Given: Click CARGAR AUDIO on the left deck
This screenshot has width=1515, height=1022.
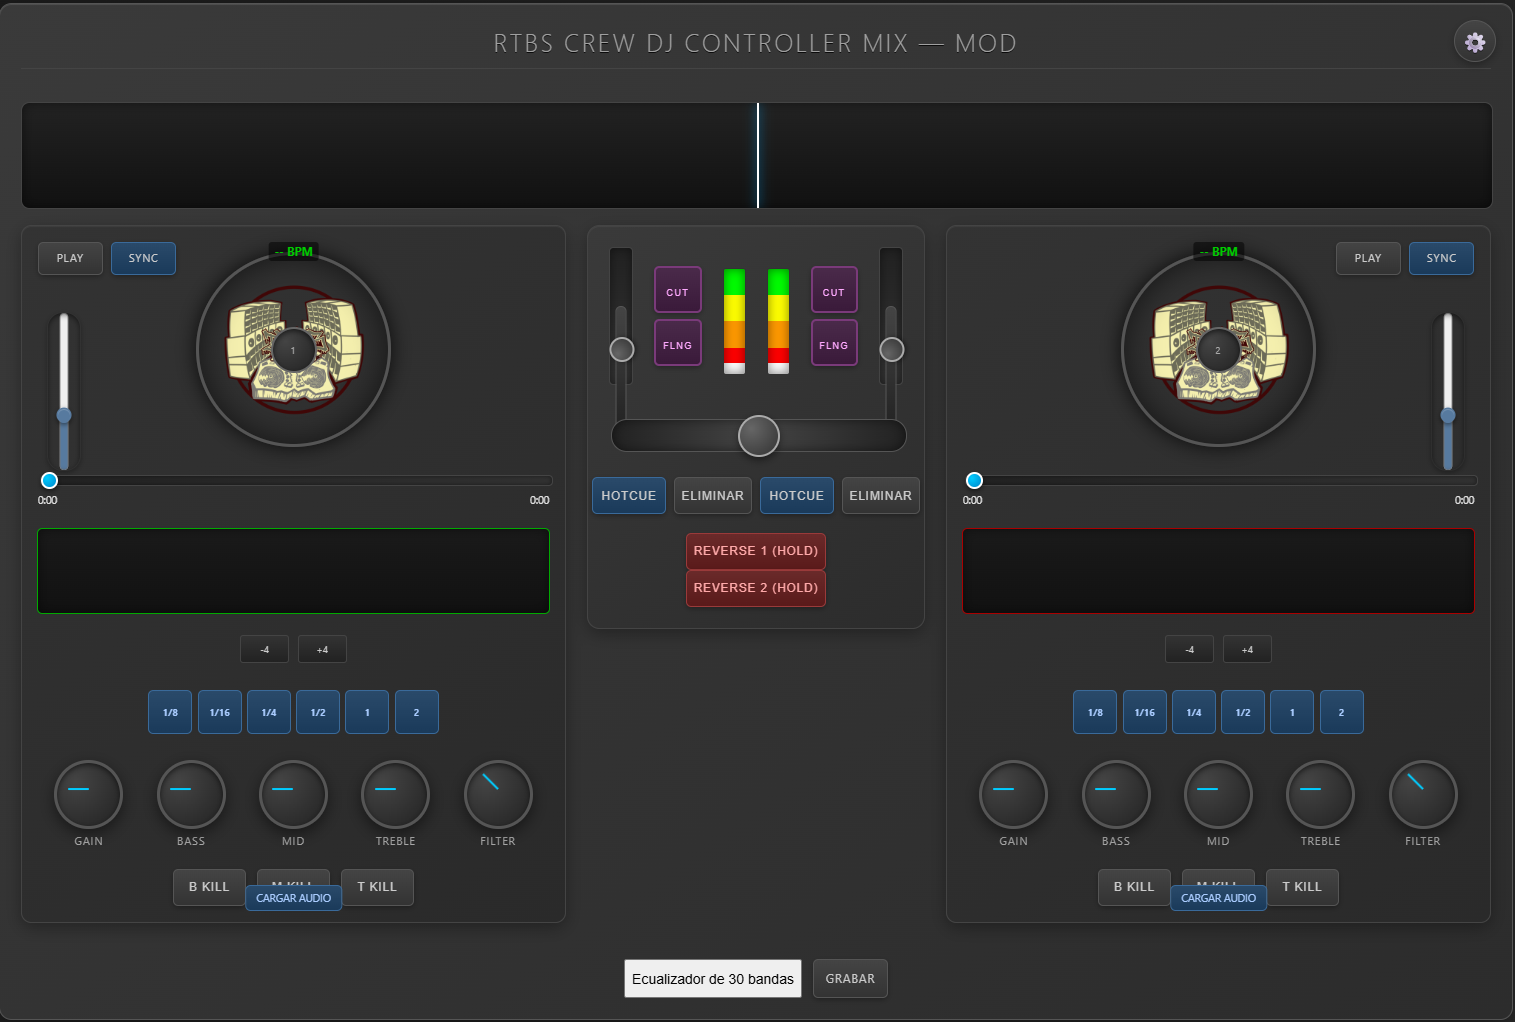Looking at the screenshot, I should coord(293,898).
